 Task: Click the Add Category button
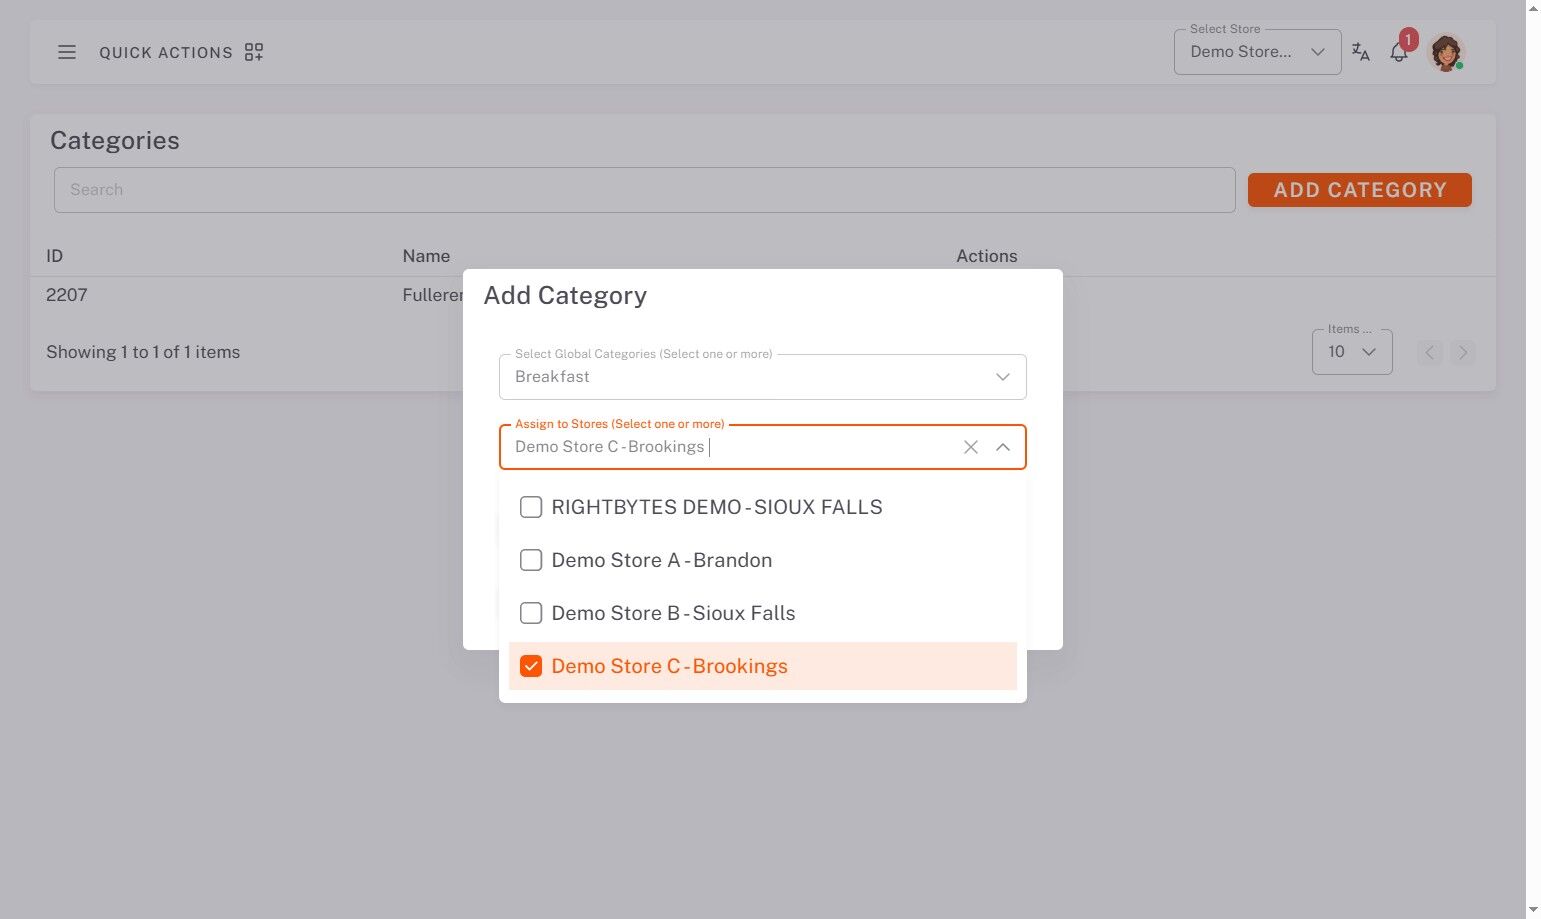coord(1359,190)
